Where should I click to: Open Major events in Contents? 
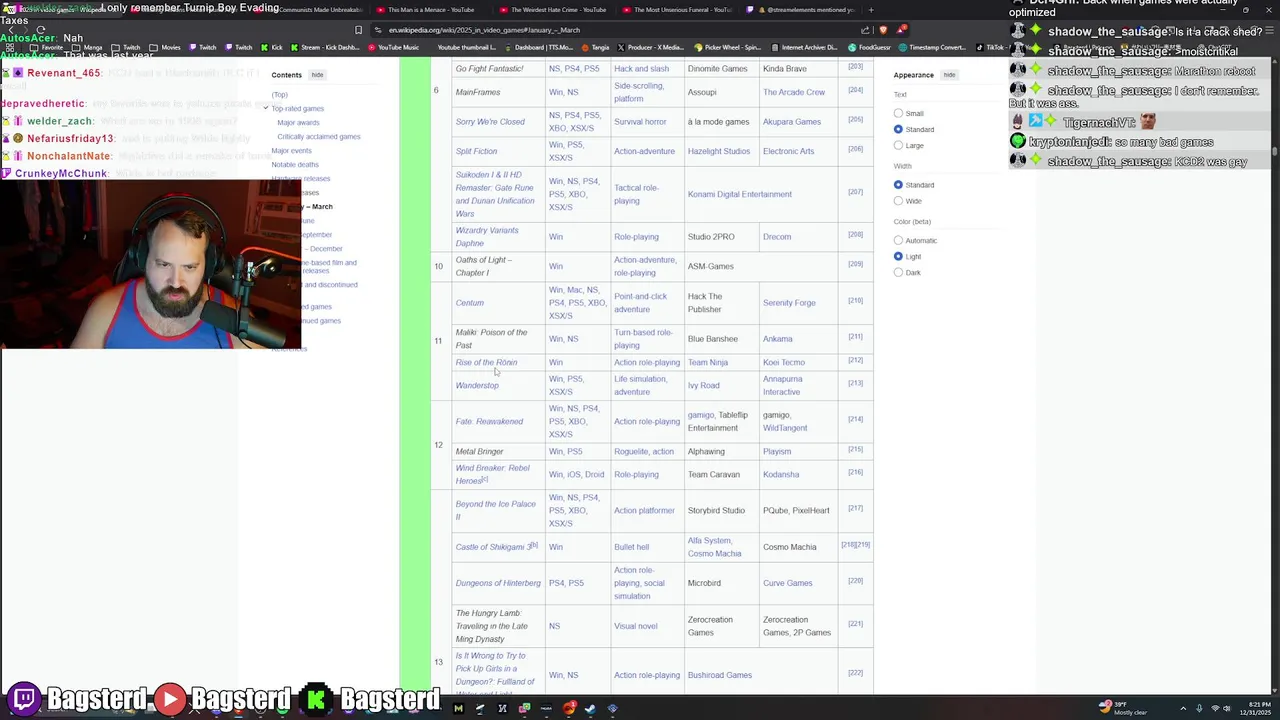coord(291,150)
